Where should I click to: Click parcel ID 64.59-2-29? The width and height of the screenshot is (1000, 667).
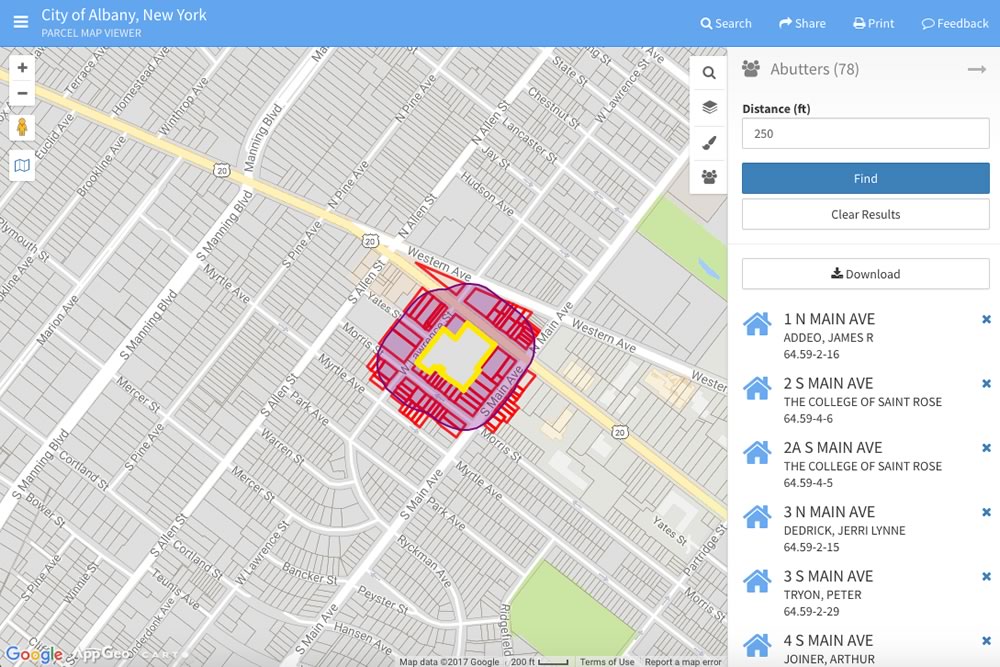pyautogui.click(x=811, y=612)
